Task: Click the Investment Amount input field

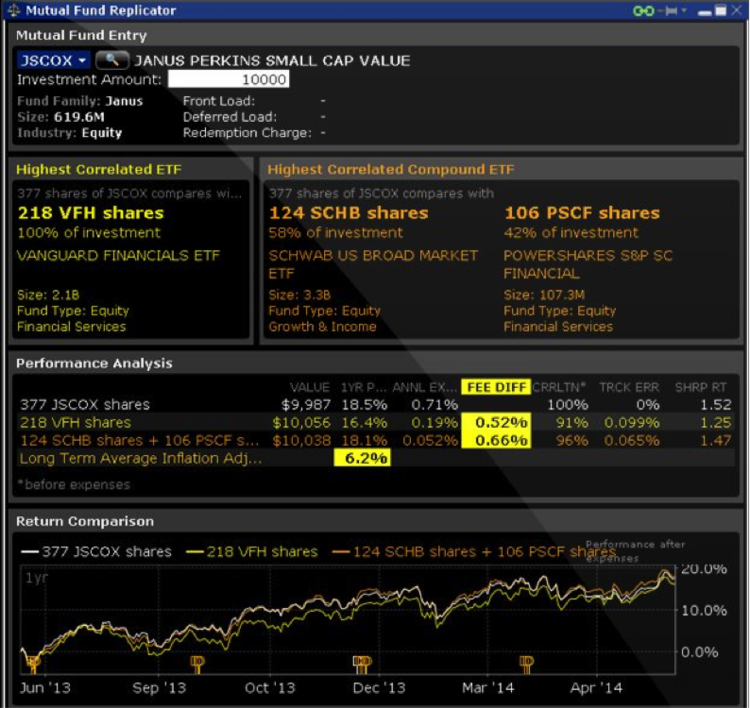Action: [x=229, y=79]
